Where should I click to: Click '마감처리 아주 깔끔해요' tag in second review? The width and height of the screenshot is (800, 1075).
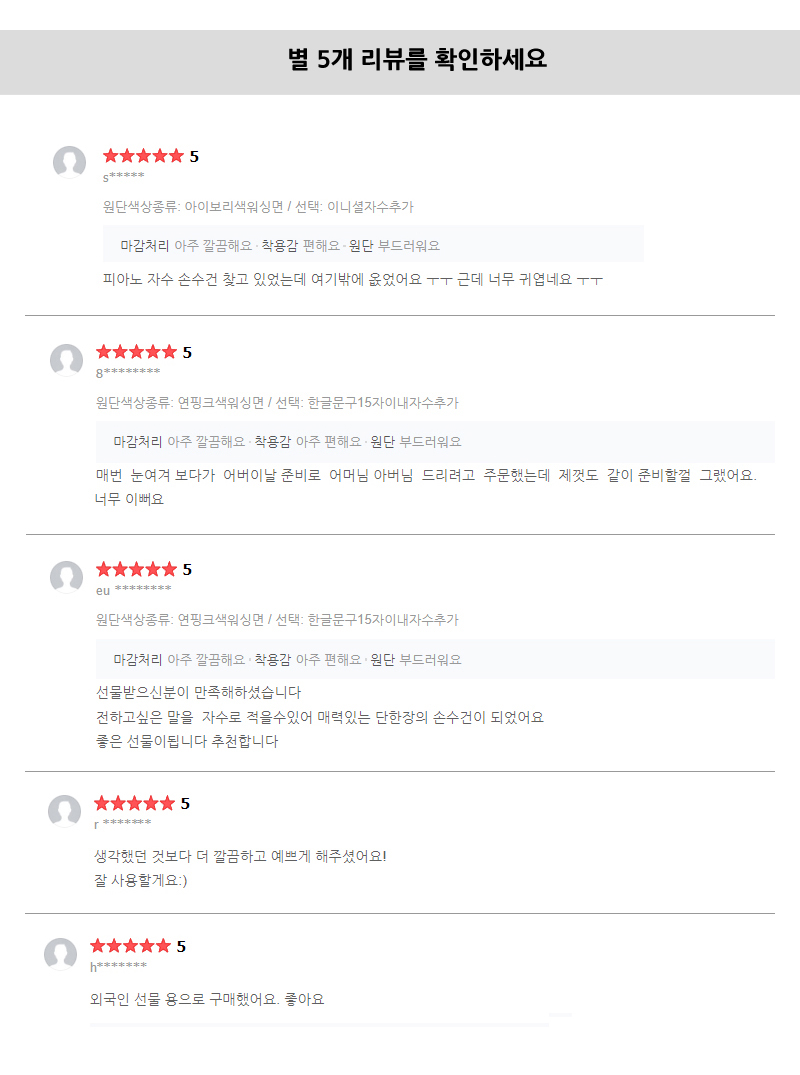point(179,442)
